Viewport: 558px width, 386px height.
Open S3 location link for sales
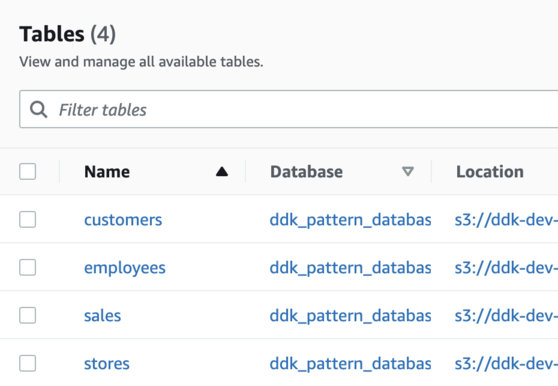point(506,316)
